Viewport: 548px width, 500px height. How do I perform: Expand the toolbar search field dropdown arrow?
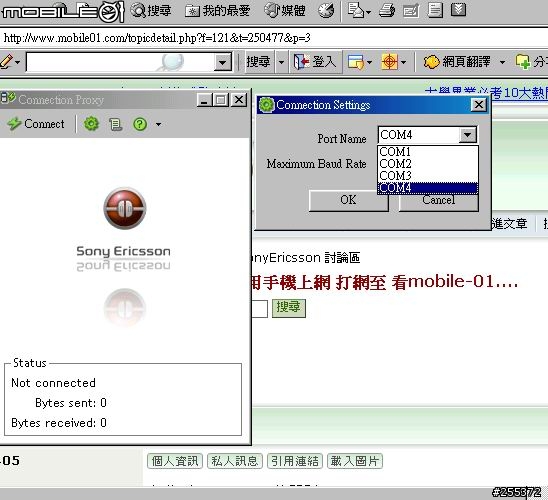point(222,63)
